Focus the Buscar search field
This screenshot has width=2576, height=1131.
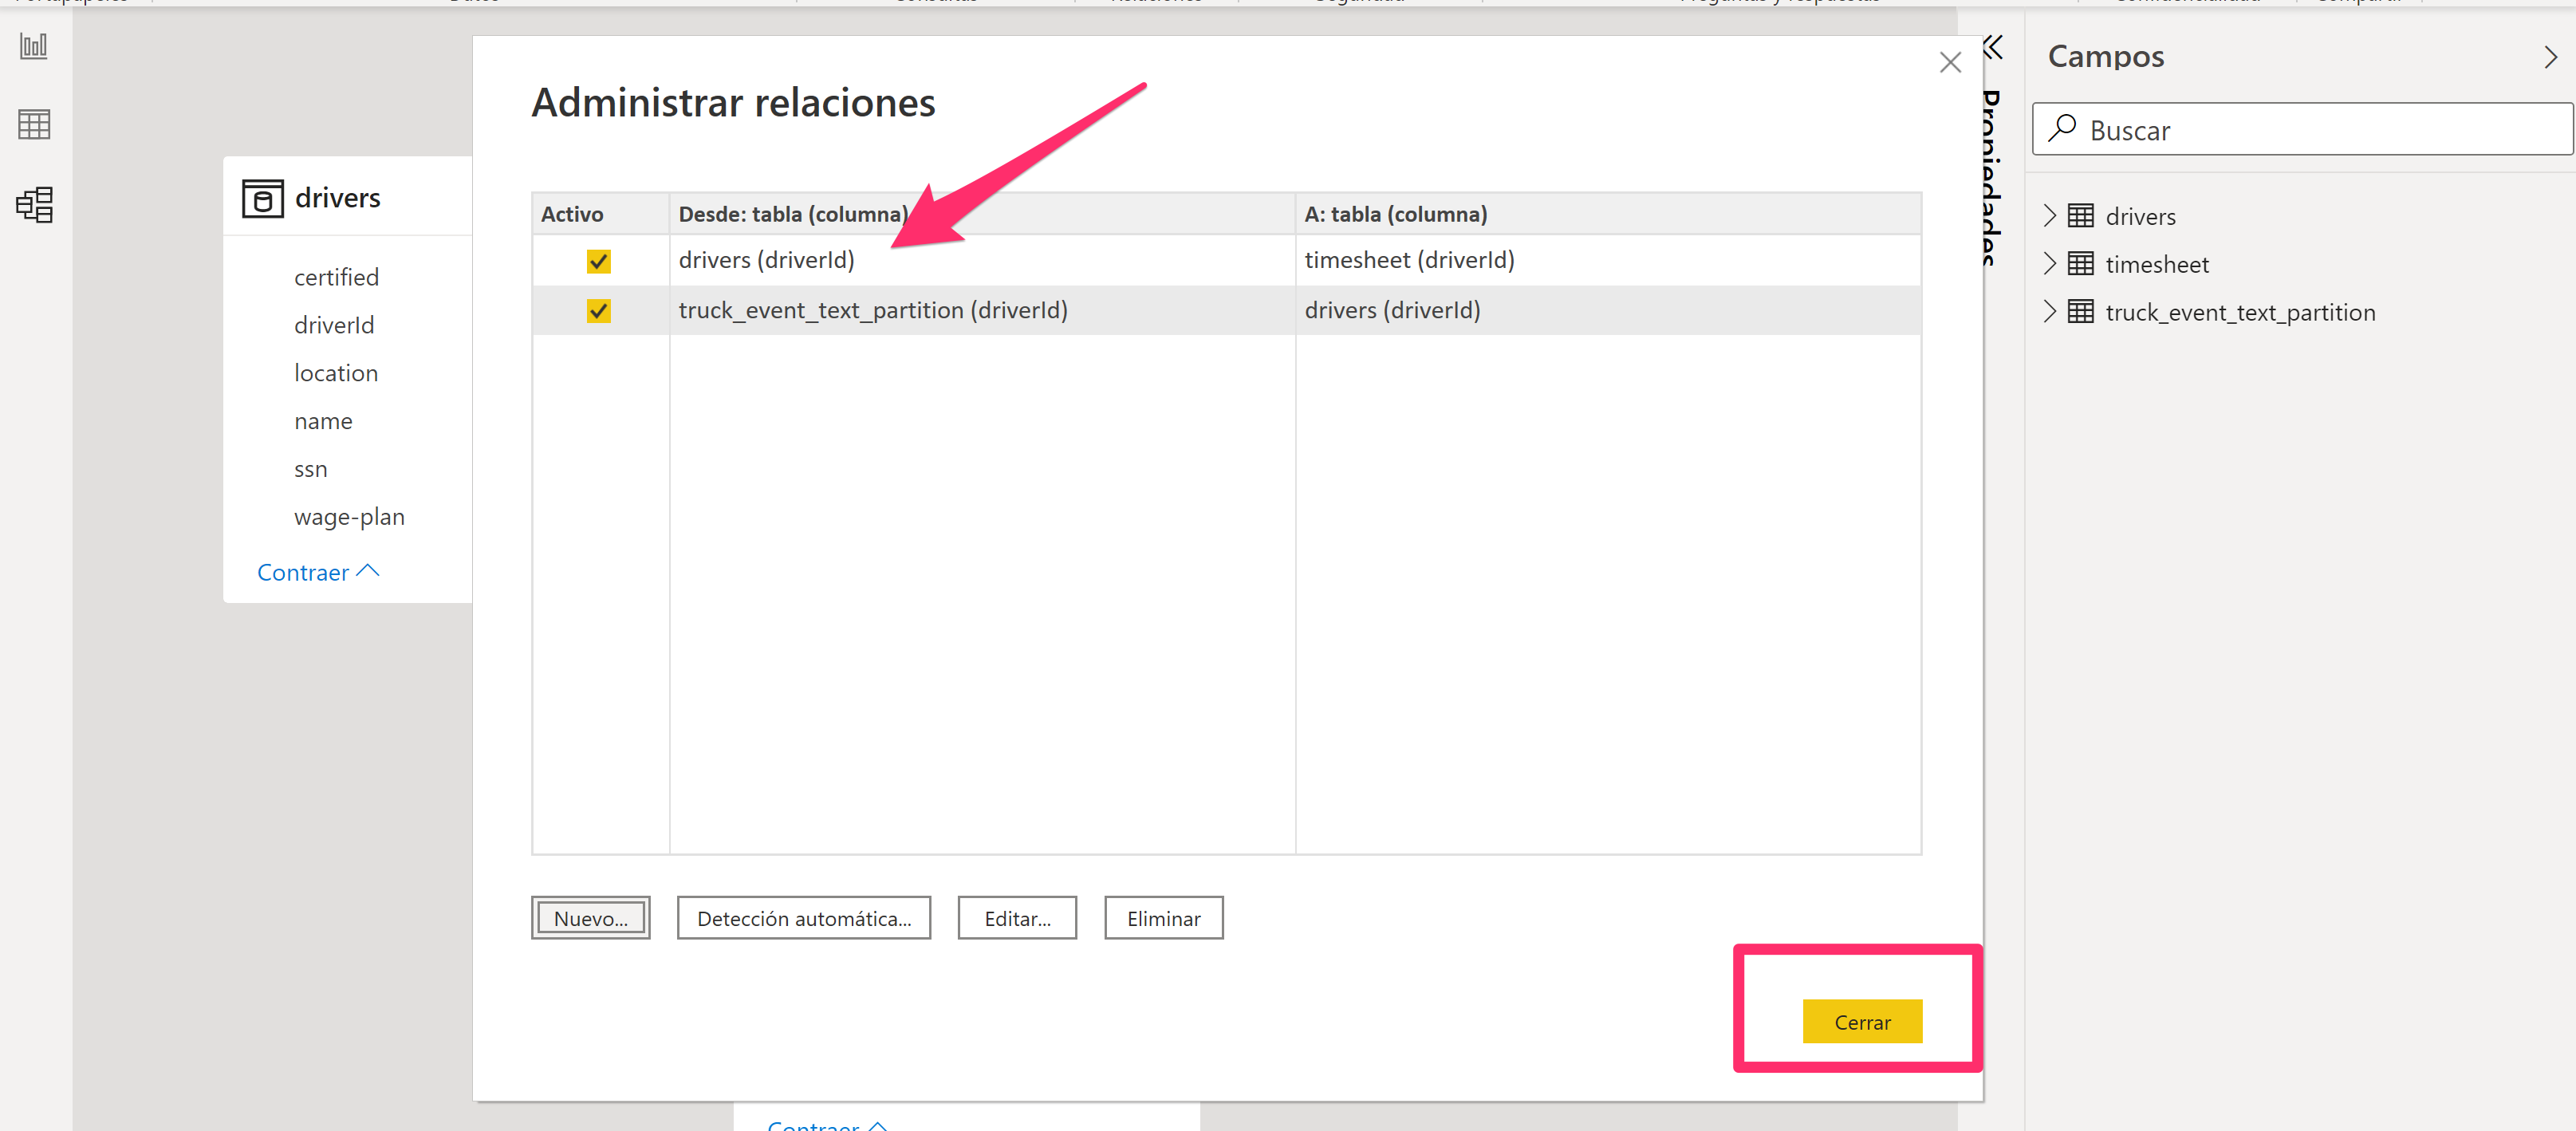[2302, 129]
